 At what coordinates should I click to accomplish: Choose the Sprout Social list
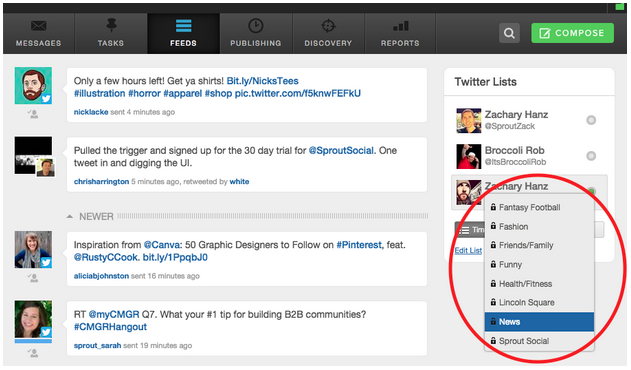coord(539,341)
